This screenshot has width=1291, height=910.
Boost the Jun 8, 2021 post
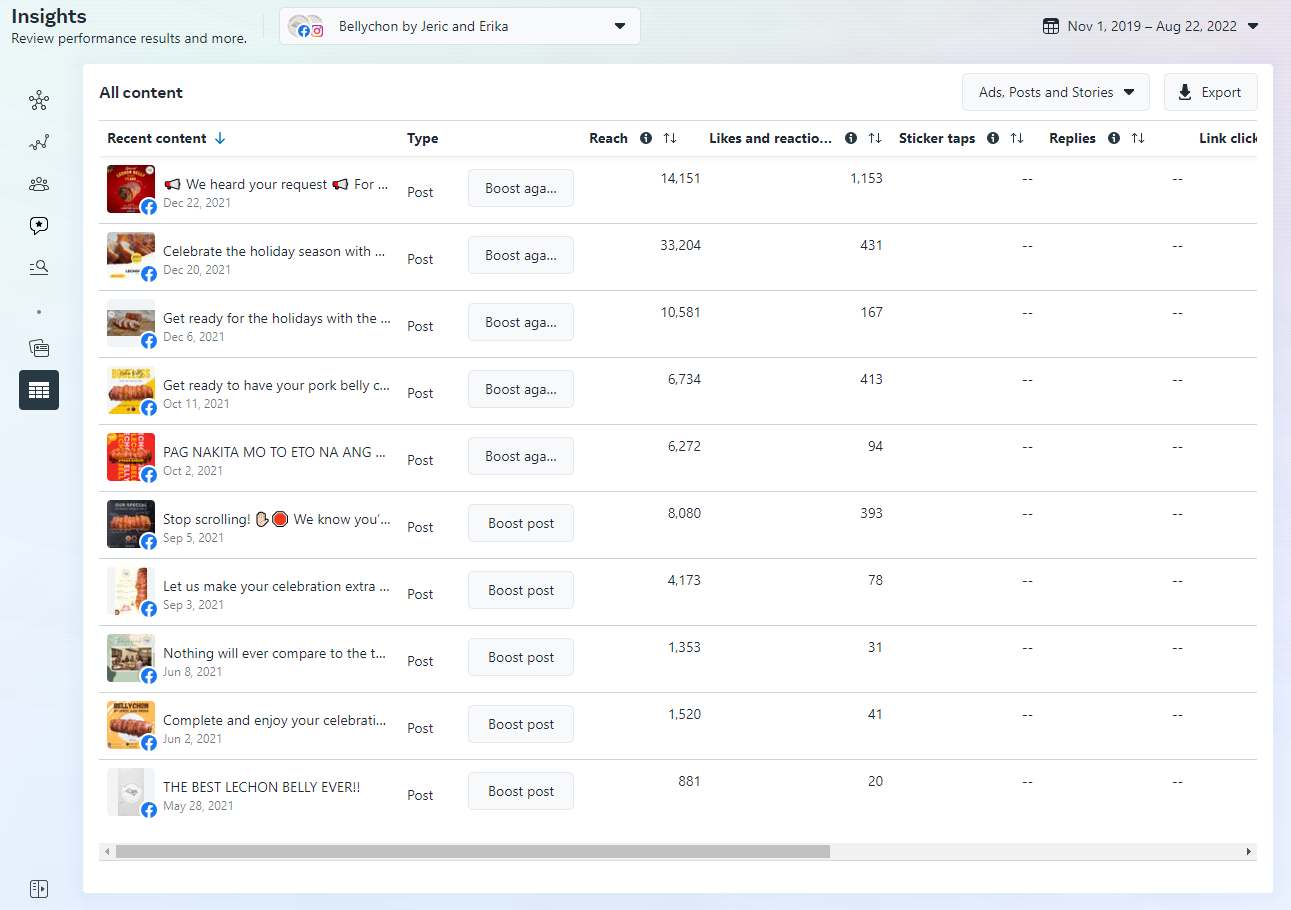click(x=521, y=657)
